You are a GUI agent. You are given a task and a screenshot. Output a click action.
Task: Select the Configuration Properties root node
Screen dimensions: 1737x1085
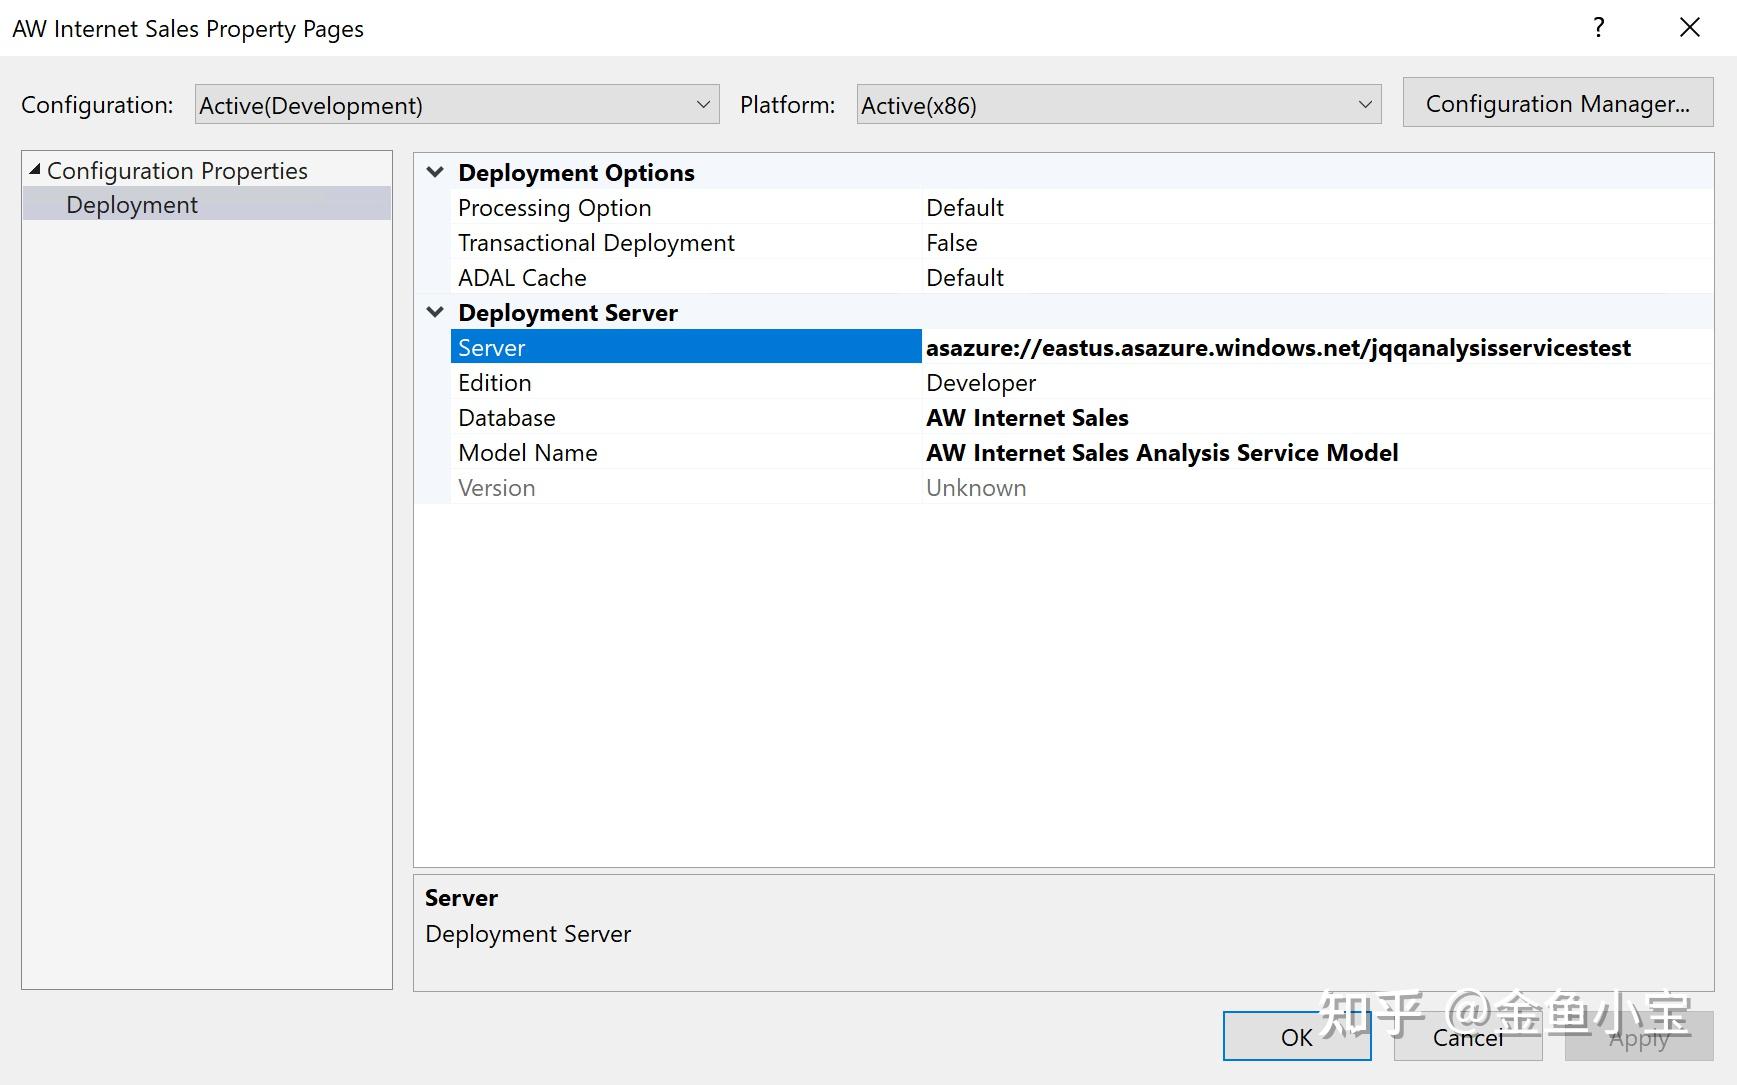[x=177, y=169]
